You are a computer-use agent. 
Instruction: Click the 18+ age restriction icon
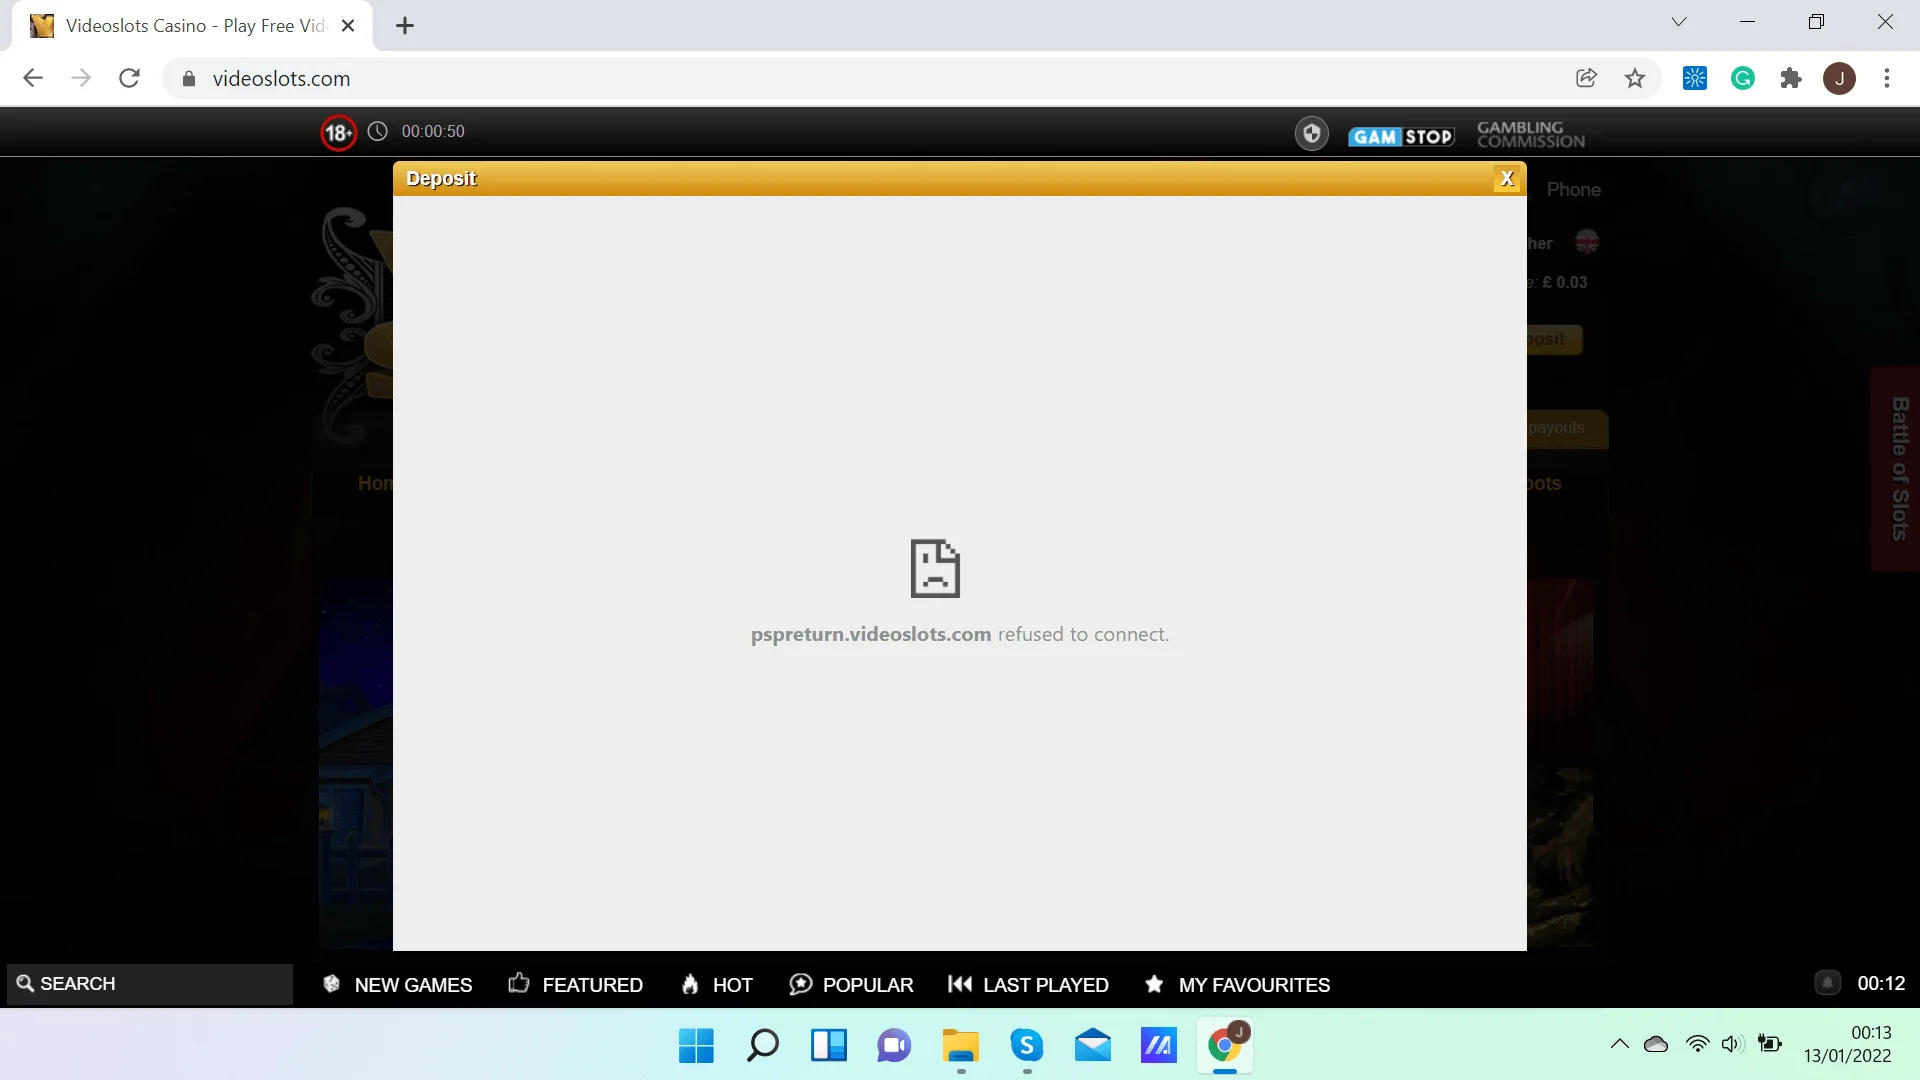click(338, 132)
